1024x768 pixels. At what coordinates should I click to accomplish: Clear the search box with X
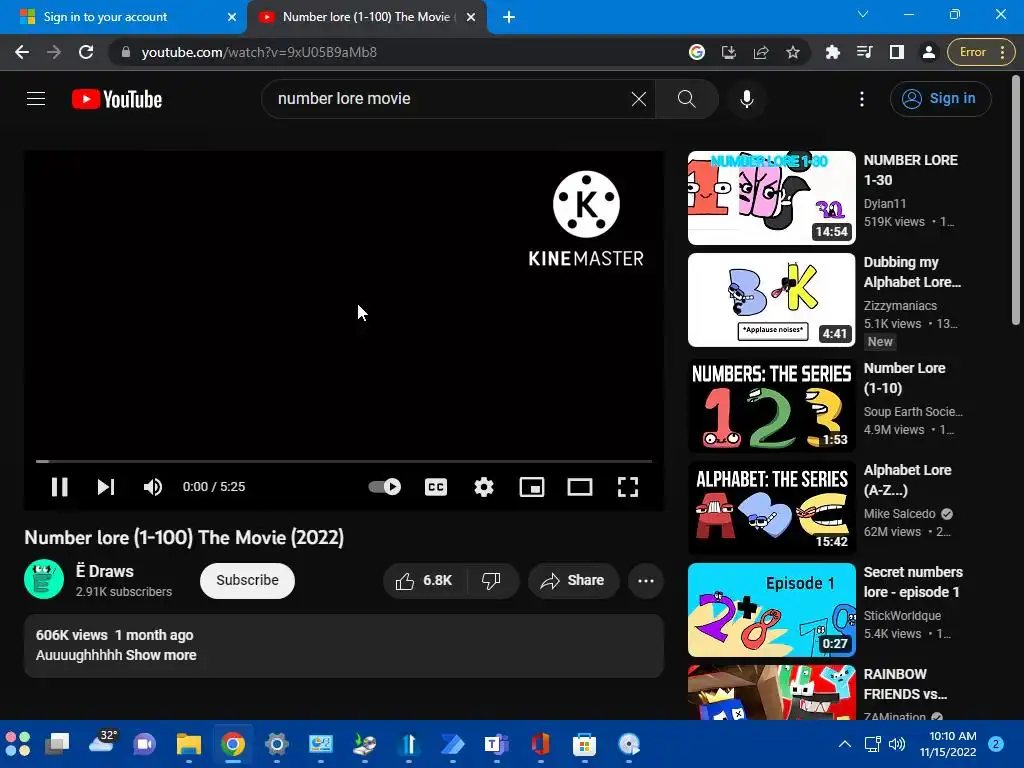point(639,99)
